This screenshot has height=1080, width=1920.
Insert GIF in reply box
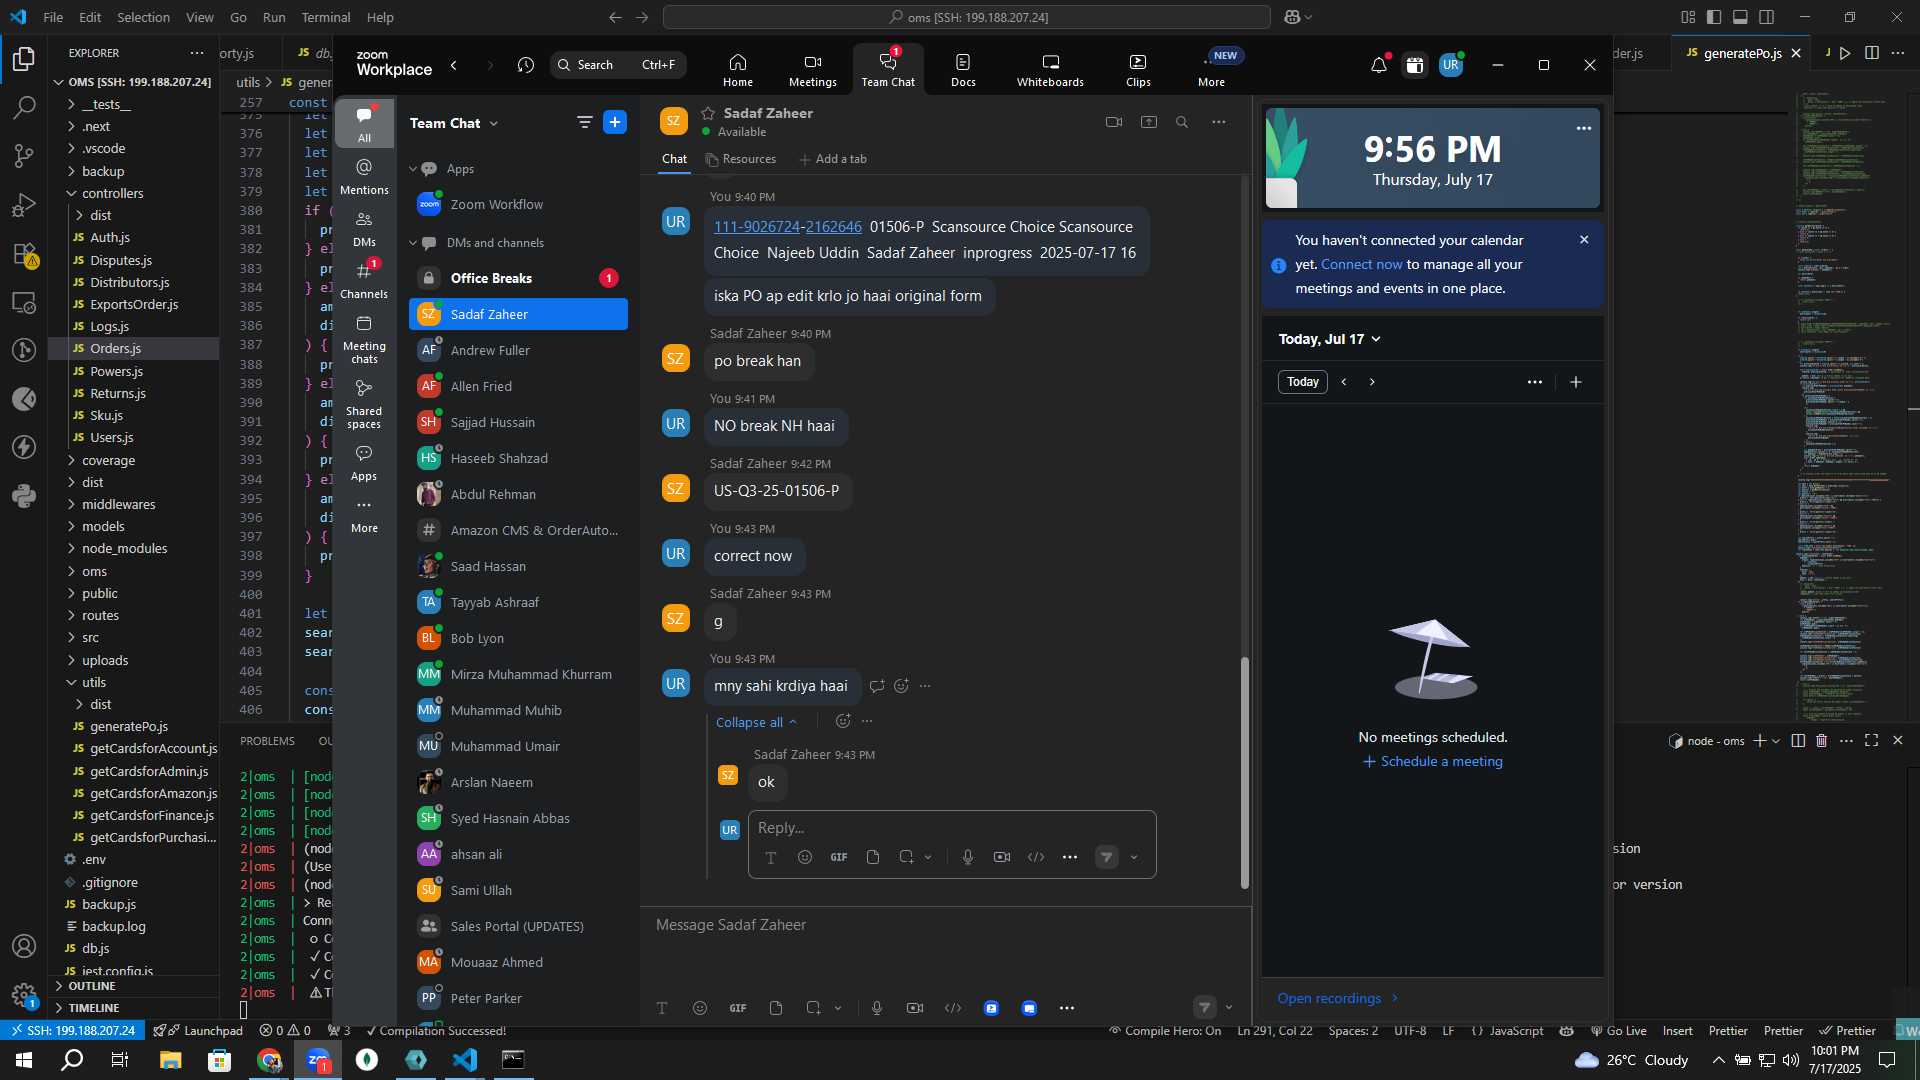(839, 857)
